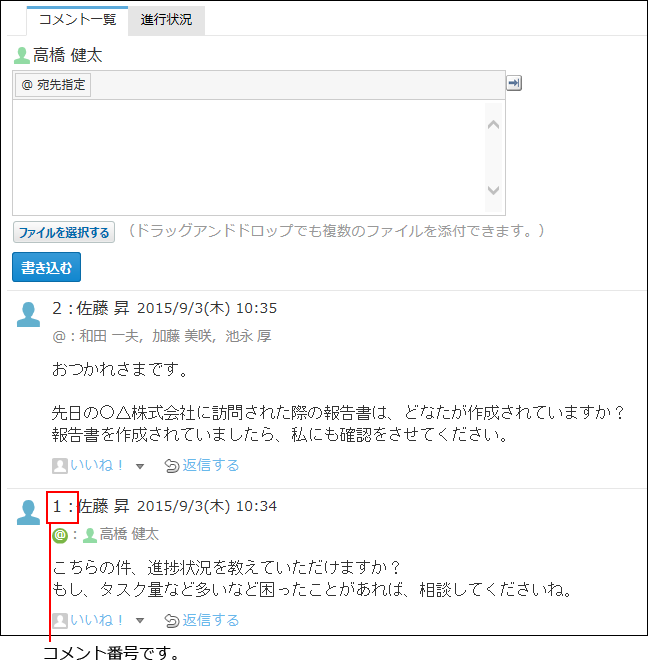648x660 pixels.
Task: Click recipient 池永 厚 in comment 2
Action: [x=248, y=336]
